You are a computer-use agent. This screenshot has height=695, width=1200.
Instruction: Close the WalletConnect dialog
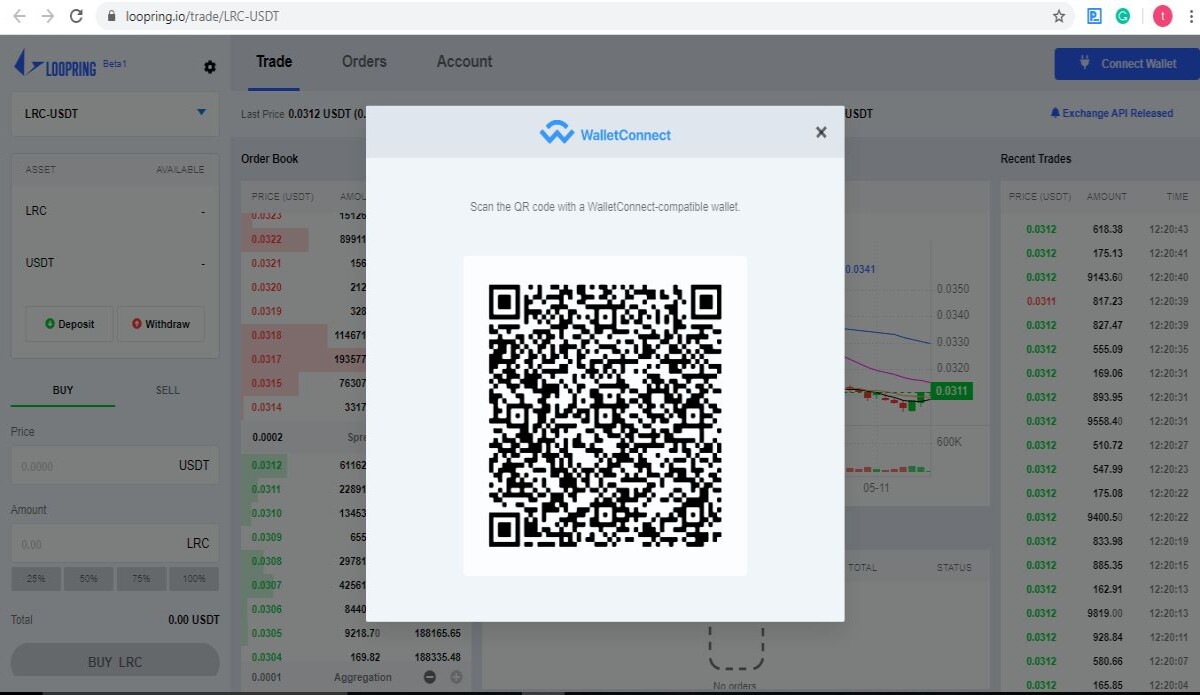pos(821,132)
